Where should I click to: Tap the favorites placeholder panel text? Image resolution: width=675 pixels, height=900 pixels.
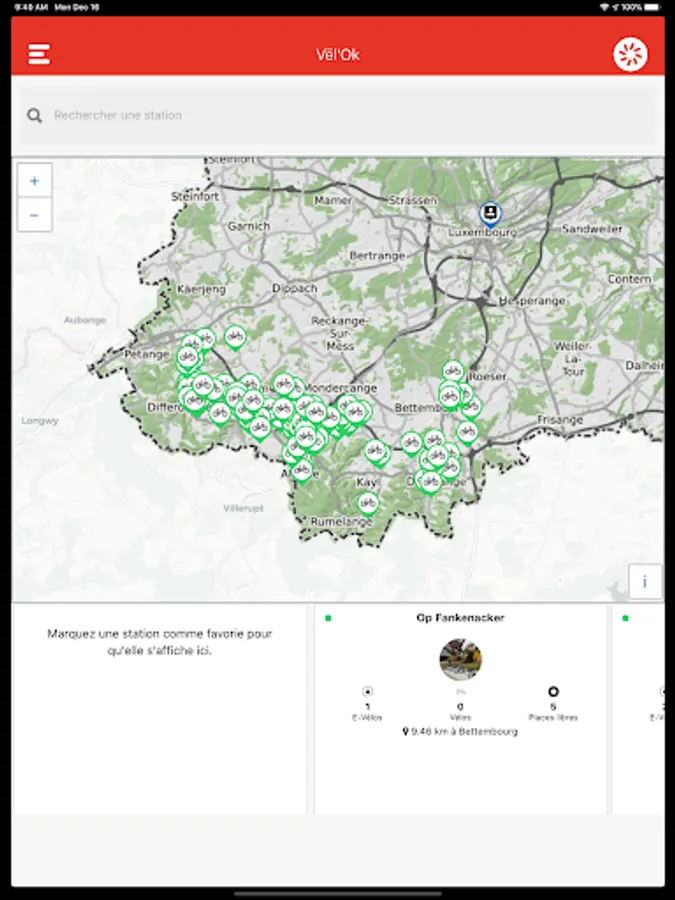160,642
